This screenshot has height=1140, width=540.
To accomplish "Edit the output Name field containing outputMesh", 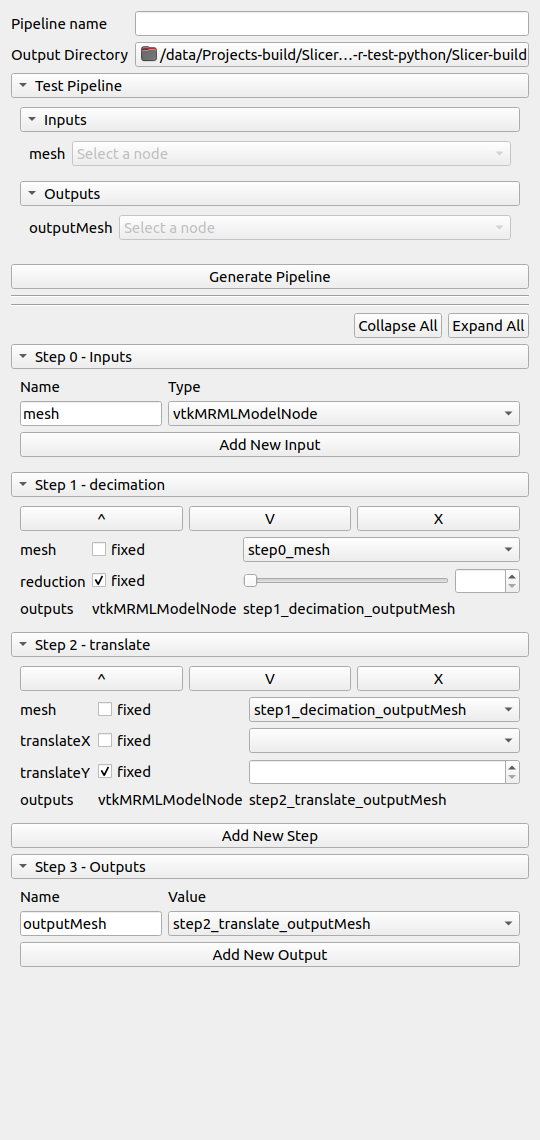I will point(91,923).
